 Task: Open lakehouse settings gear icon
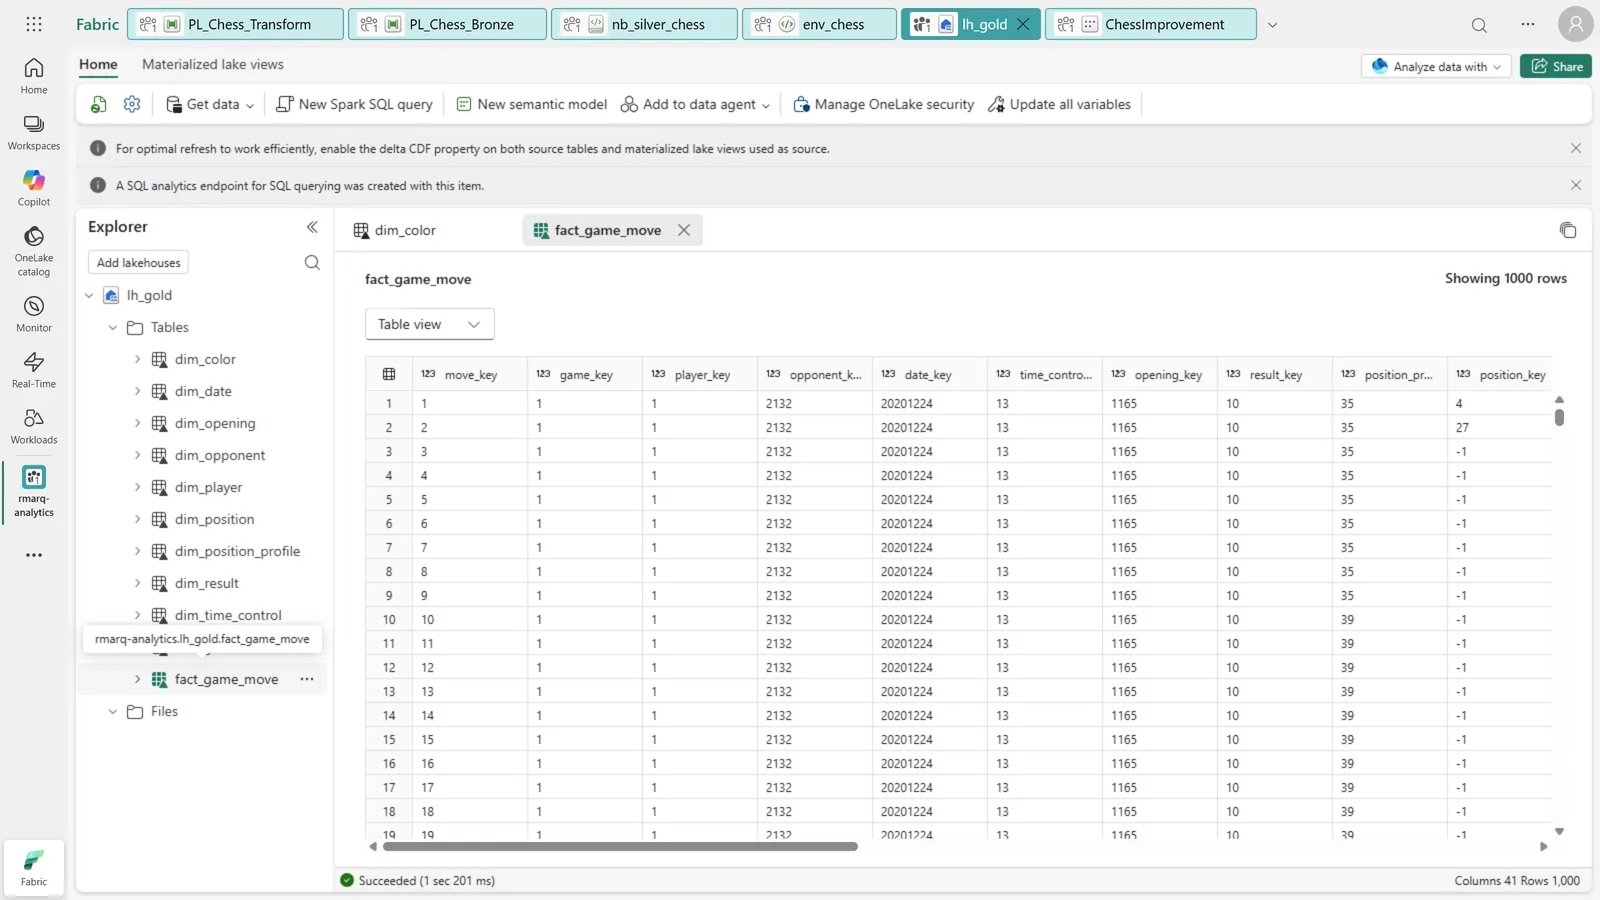(132, 104)
